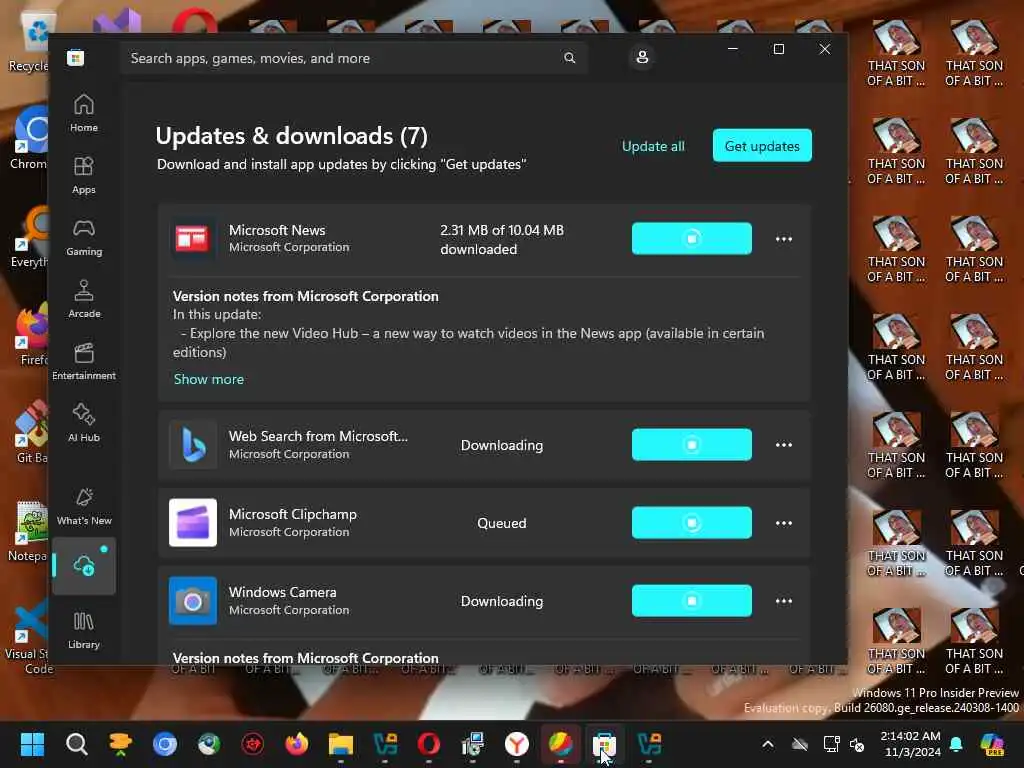Open the Windows Start menu
This screenshot has height=768, width=1024.
[x=32, y=744]
